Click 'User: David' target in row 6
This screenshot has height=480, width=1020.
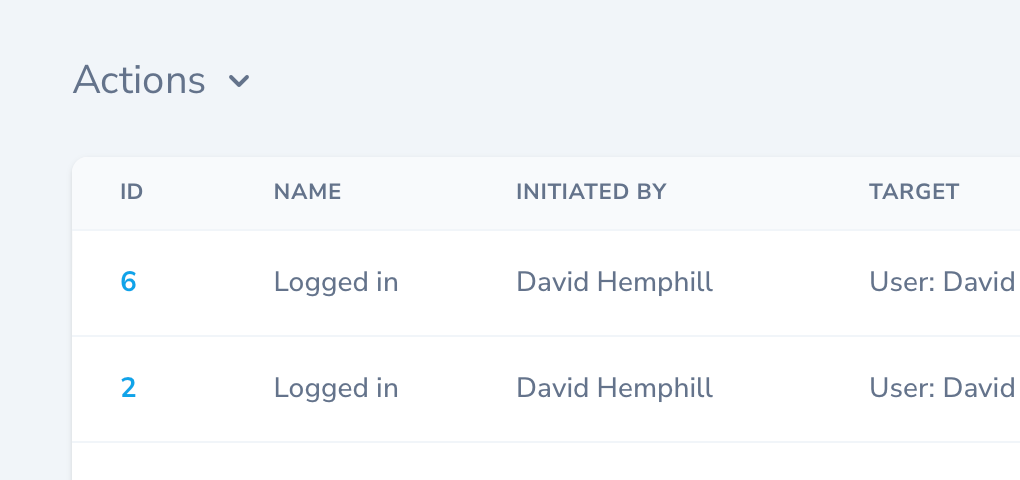(942, 283)
